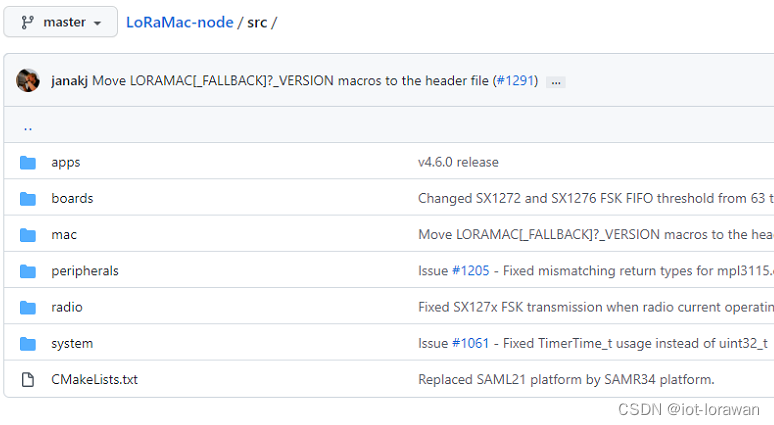Click the peripherals folder icon

point(28,271)
